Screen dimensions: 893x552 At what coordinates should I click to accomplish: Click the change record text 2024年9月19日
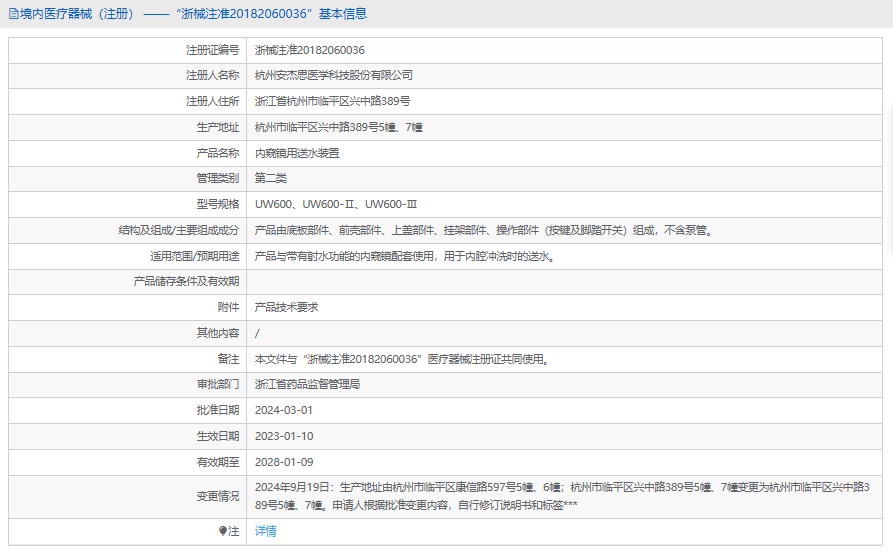(x=562, y=496)
